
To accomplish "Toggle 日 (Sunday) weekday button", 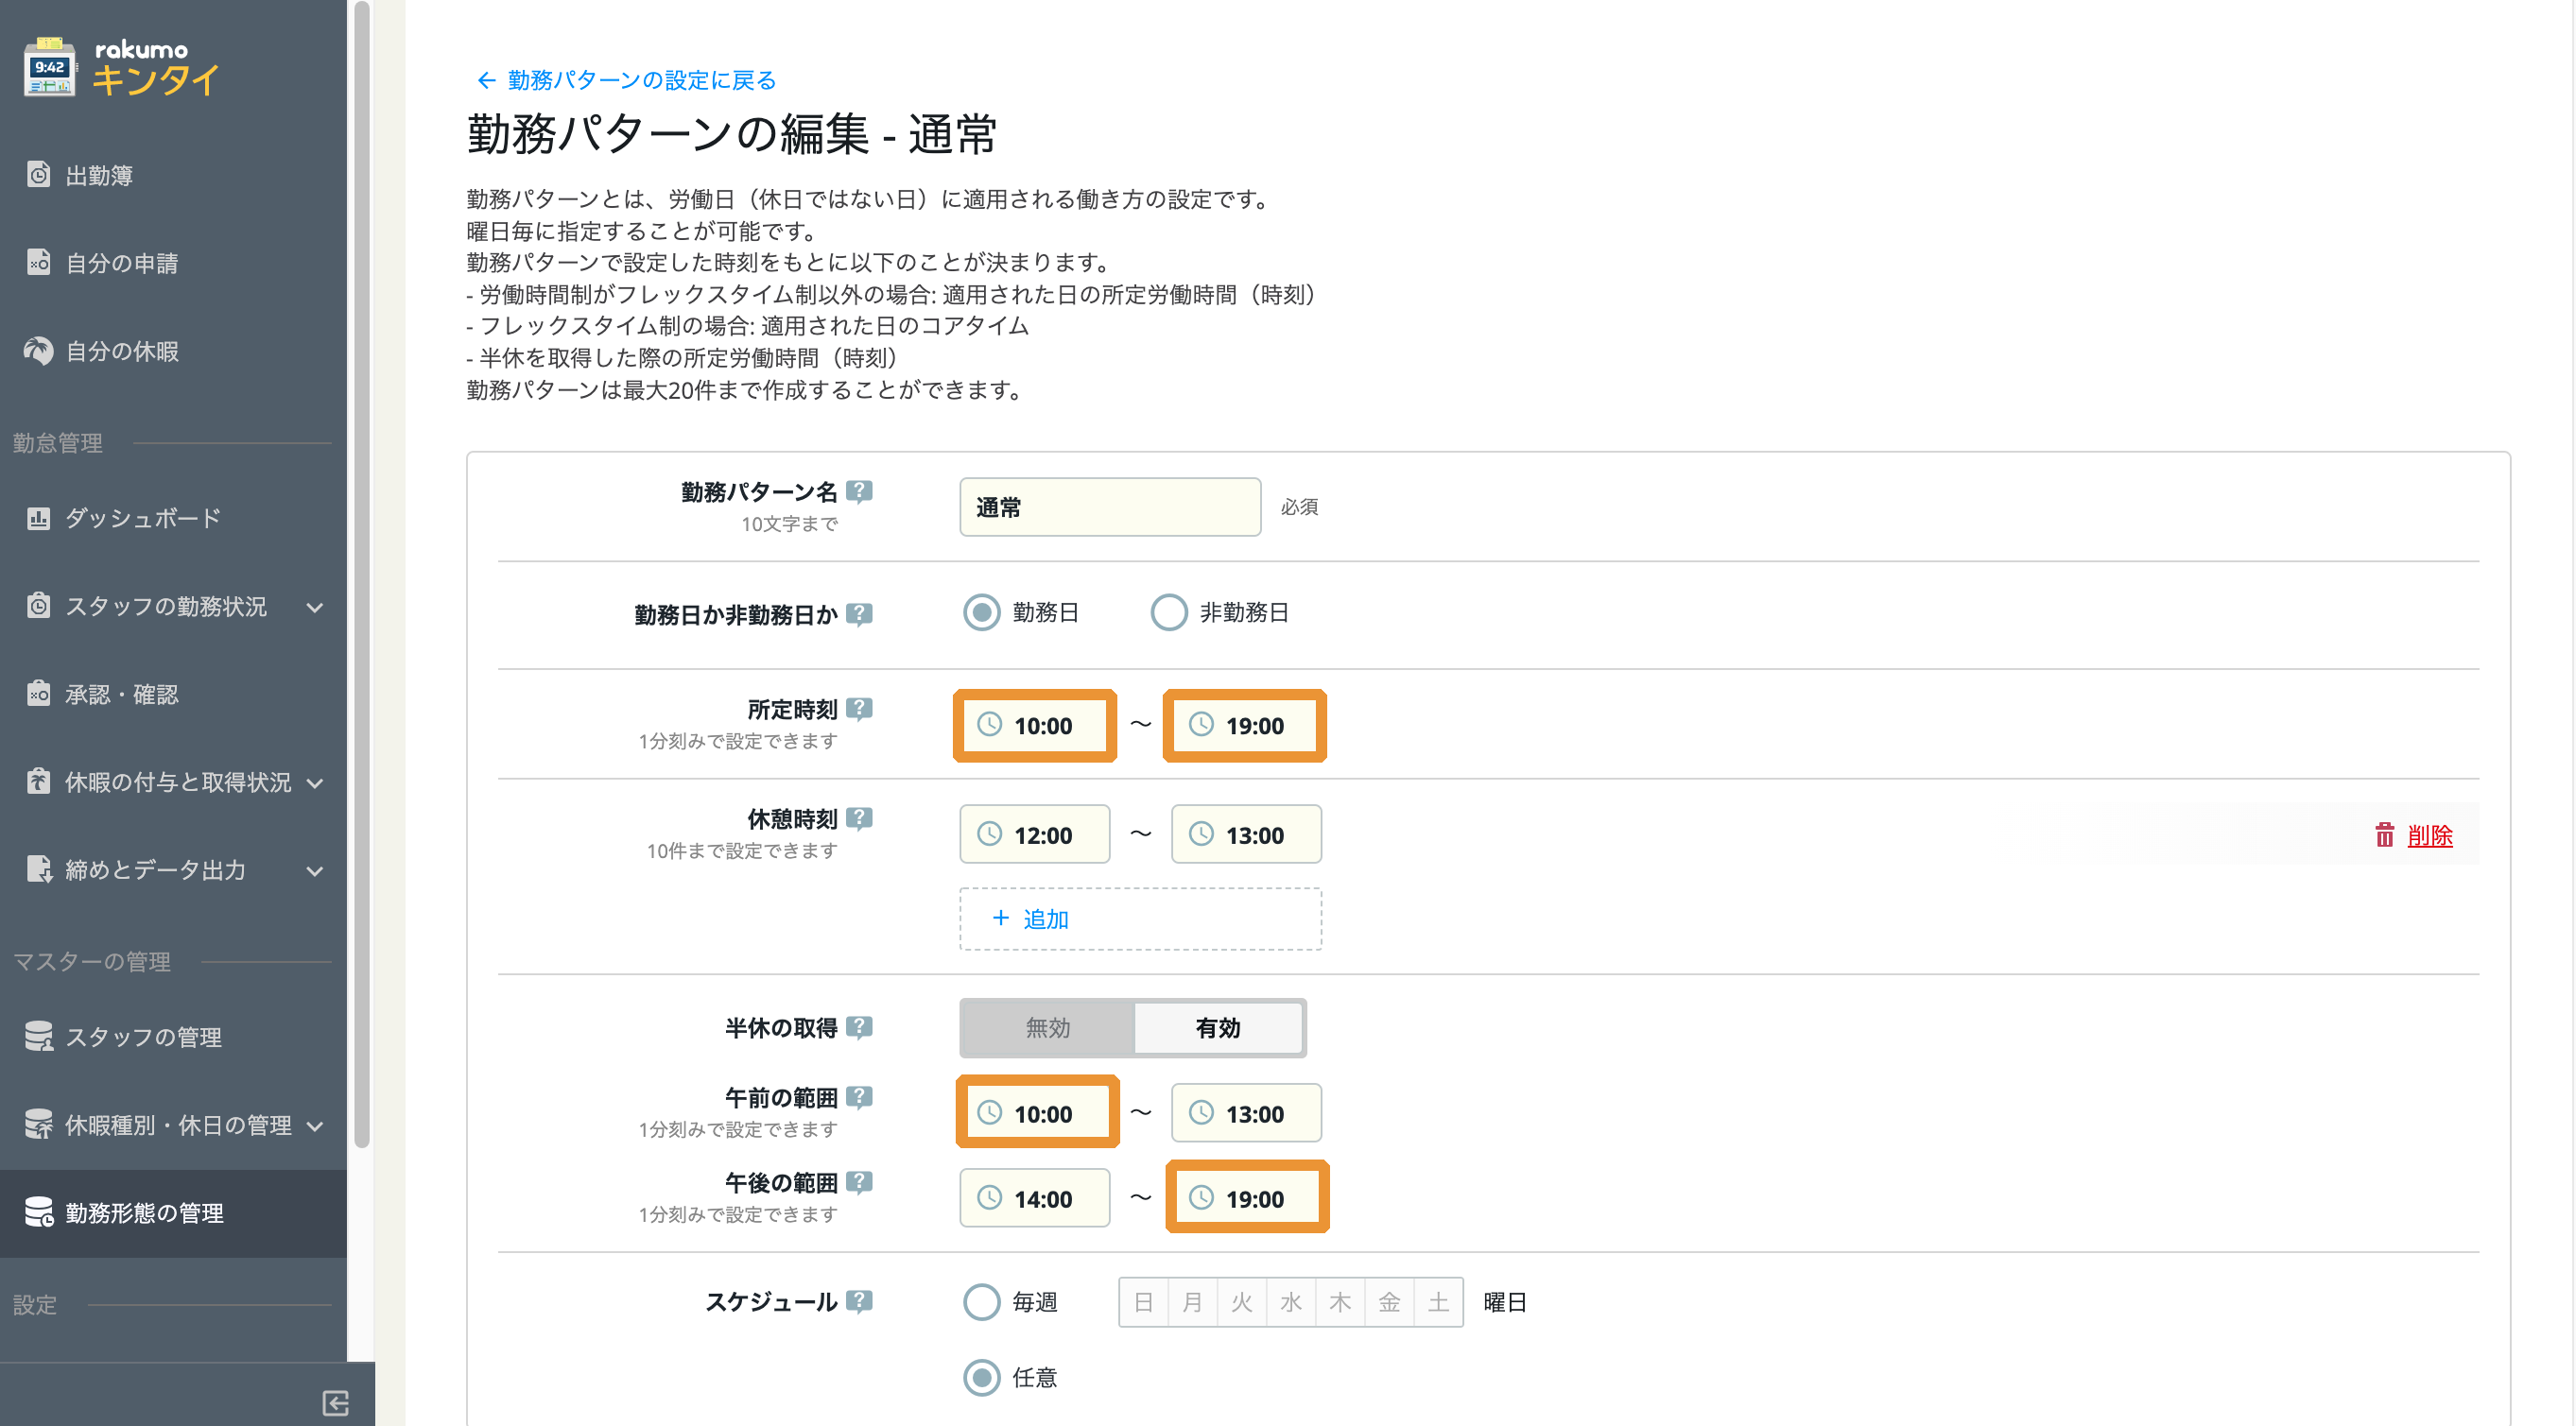I will [1144, 1302].
